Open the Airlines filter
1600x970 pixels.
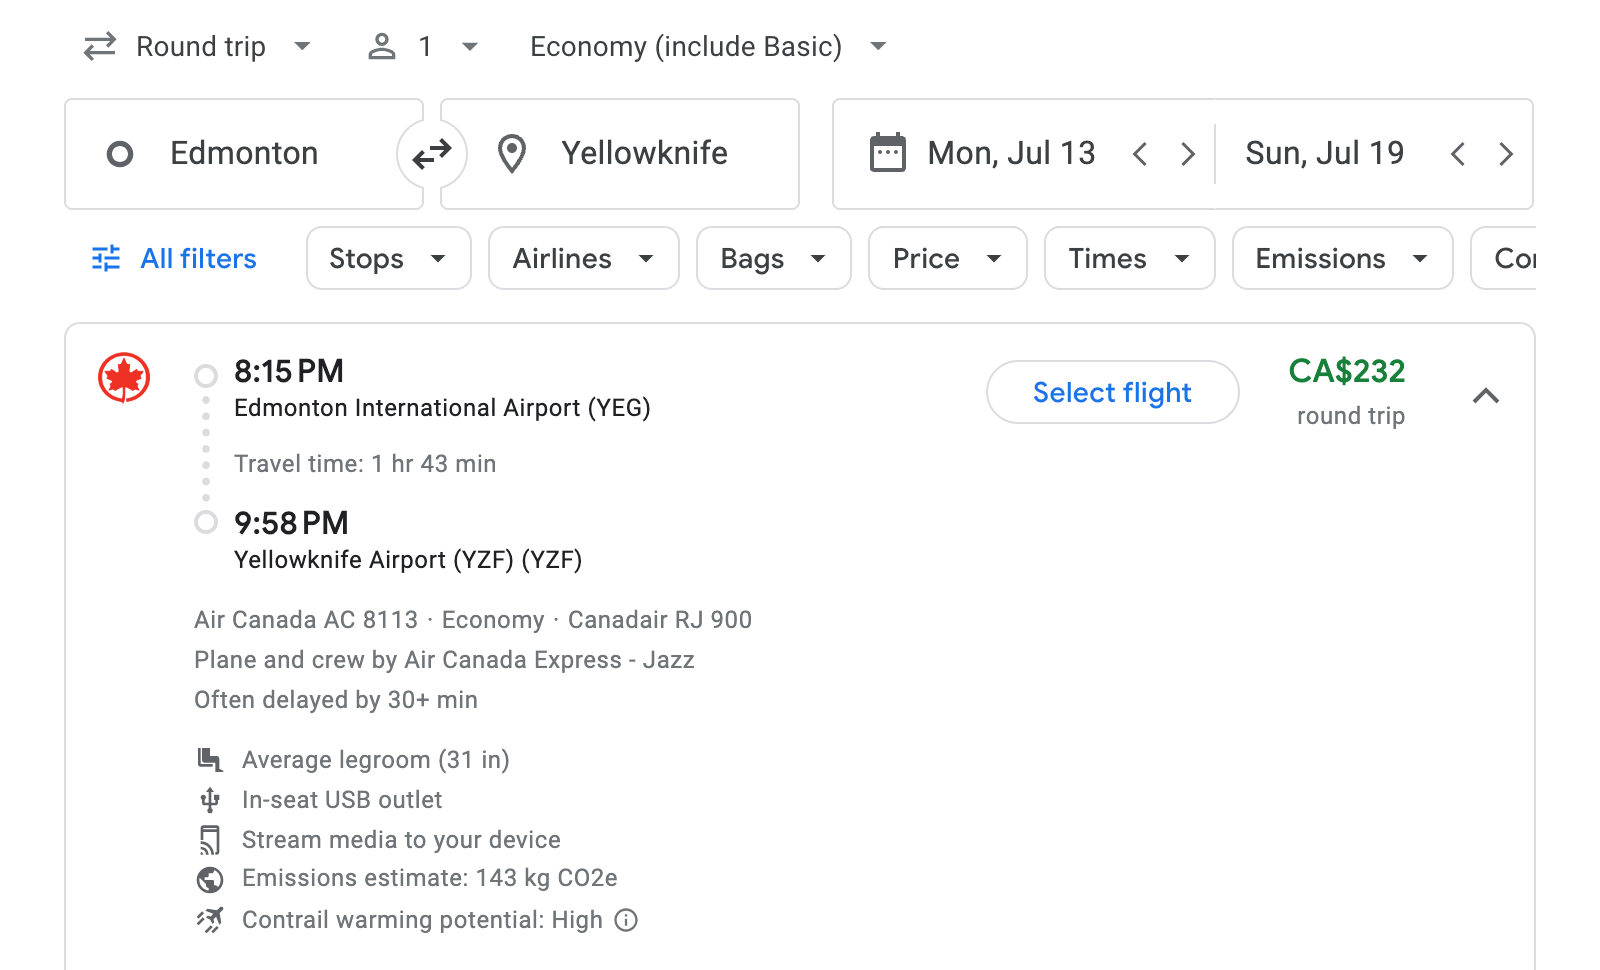(583, 258)
